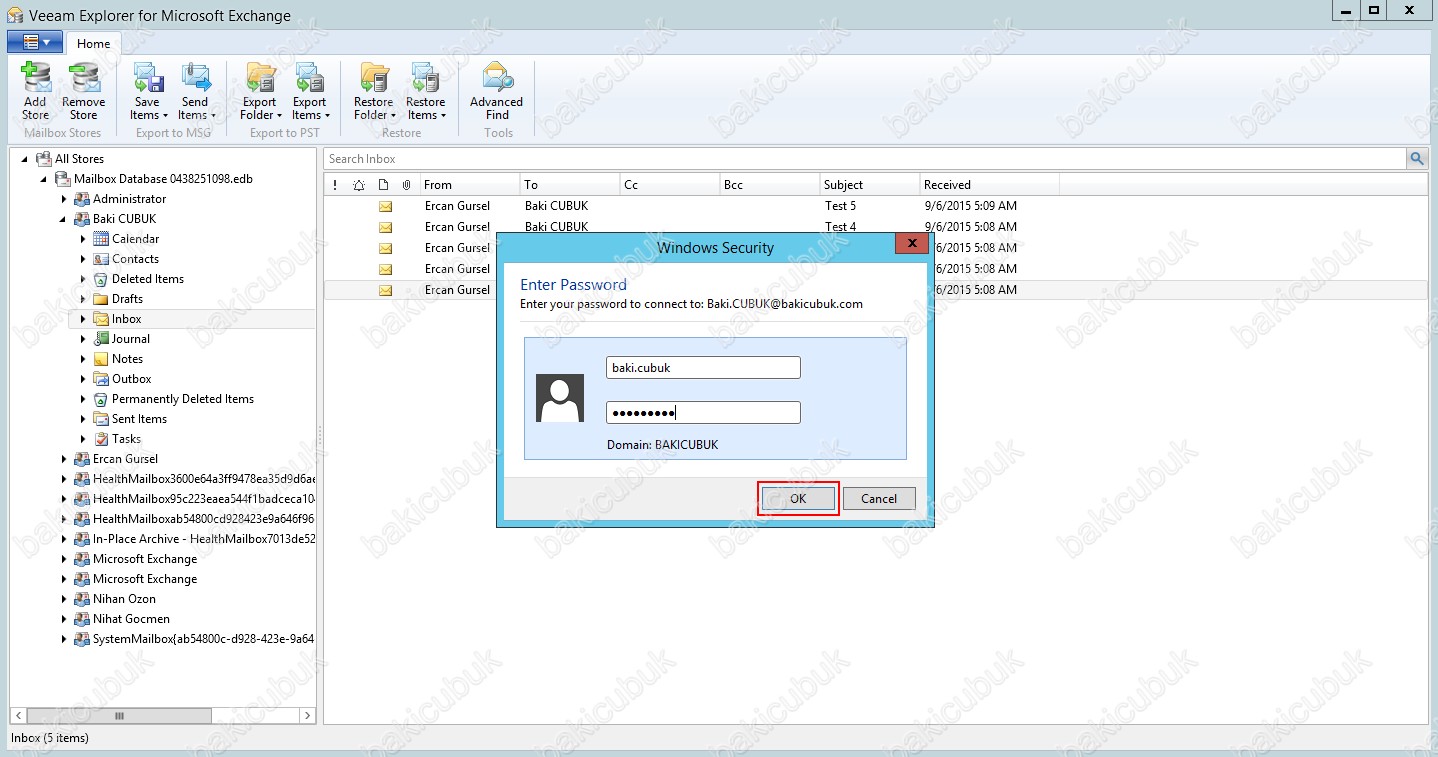Click the tree panel's horizontal scrollbar thumb
The height and width of the screenshot is (757, 1438).
(x=119, y=716)
